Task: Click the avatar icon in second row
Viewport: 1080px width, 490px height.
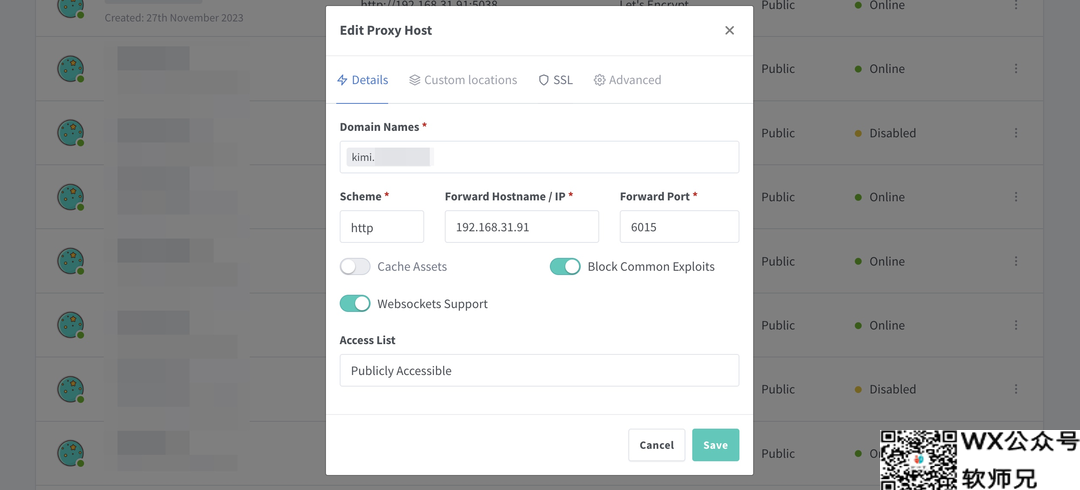Action: (x=70, y=69)
